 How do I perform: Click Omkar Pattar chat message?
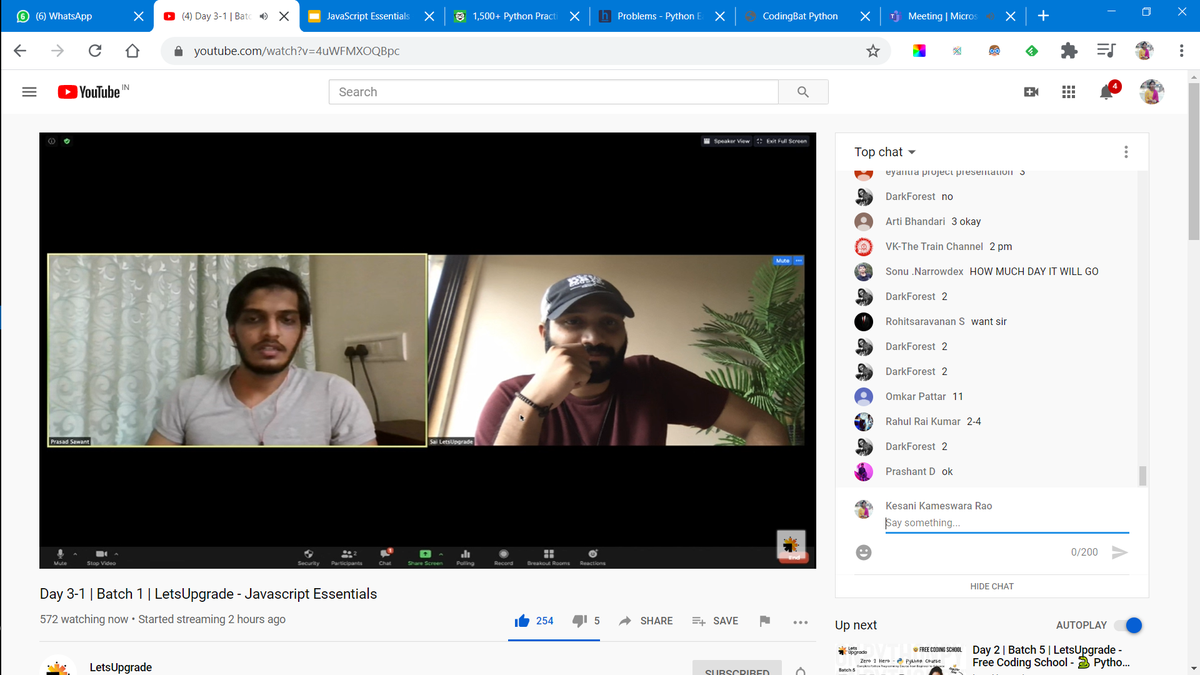click(x=992, y=397)
